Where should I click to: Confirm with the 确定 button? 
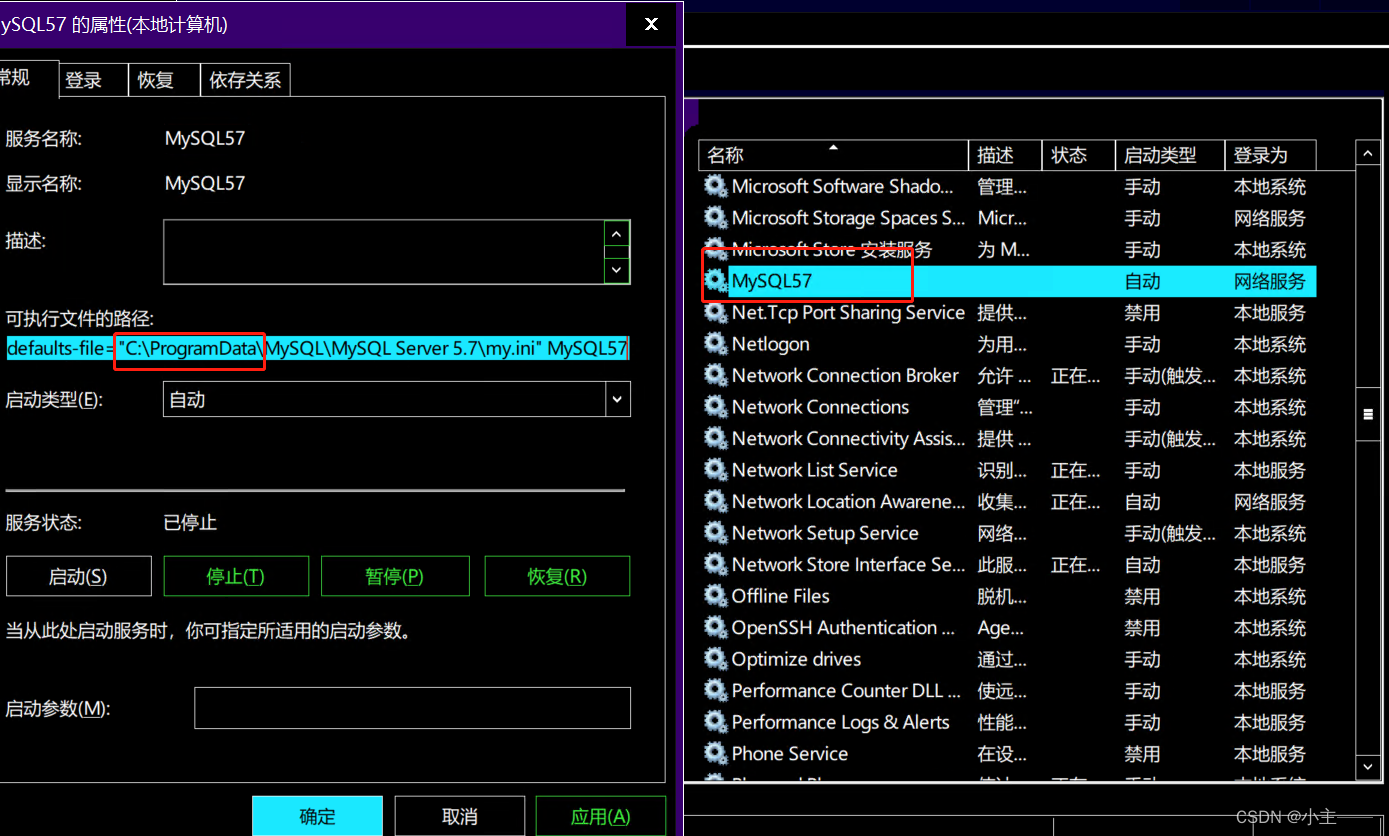click(317, 816)
